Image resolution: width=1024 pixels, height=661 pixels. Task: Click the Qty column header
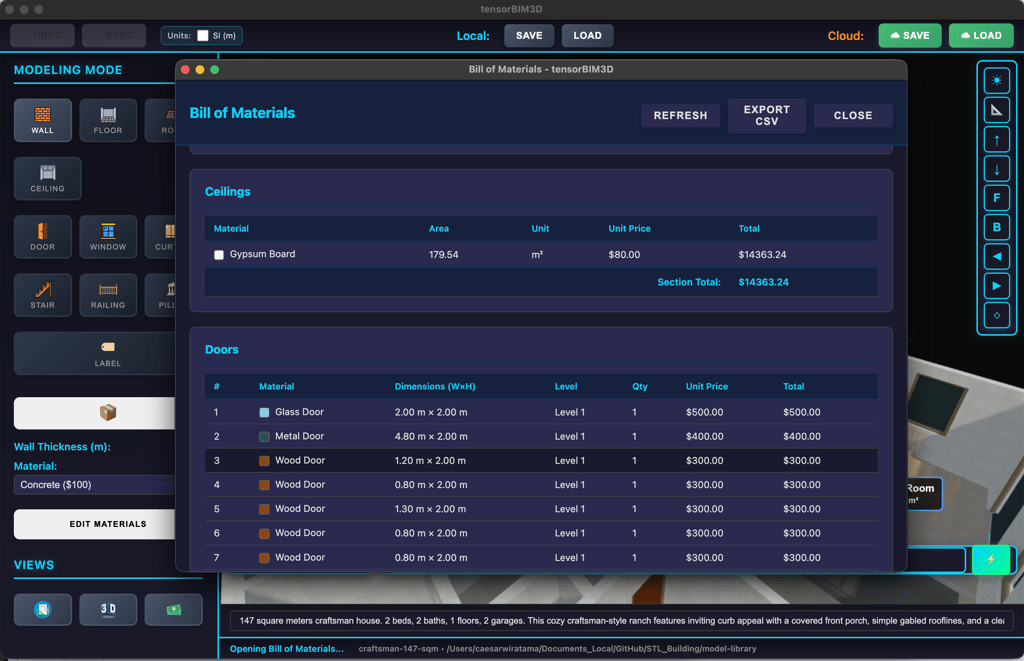[640, 387]
